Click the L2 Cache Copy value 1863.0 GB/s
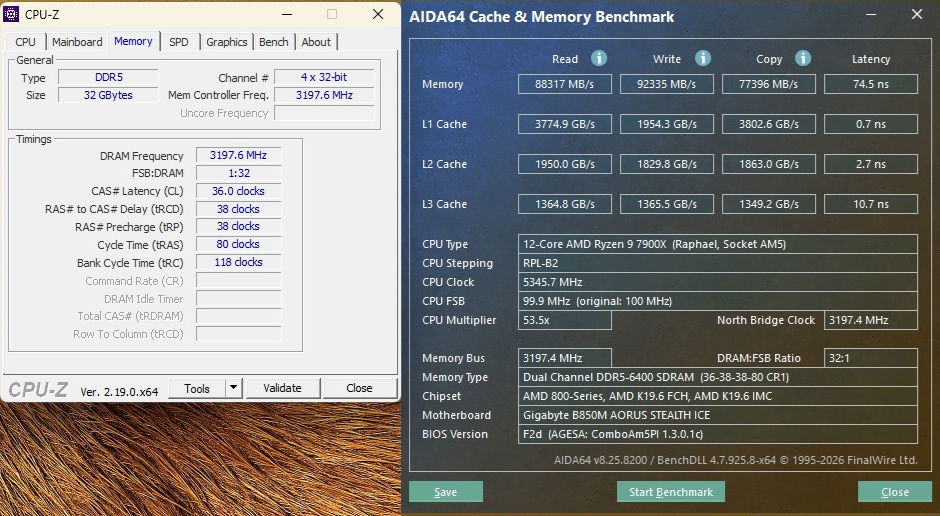Viewport: 940px width, 516px height. tap(769, 164)
